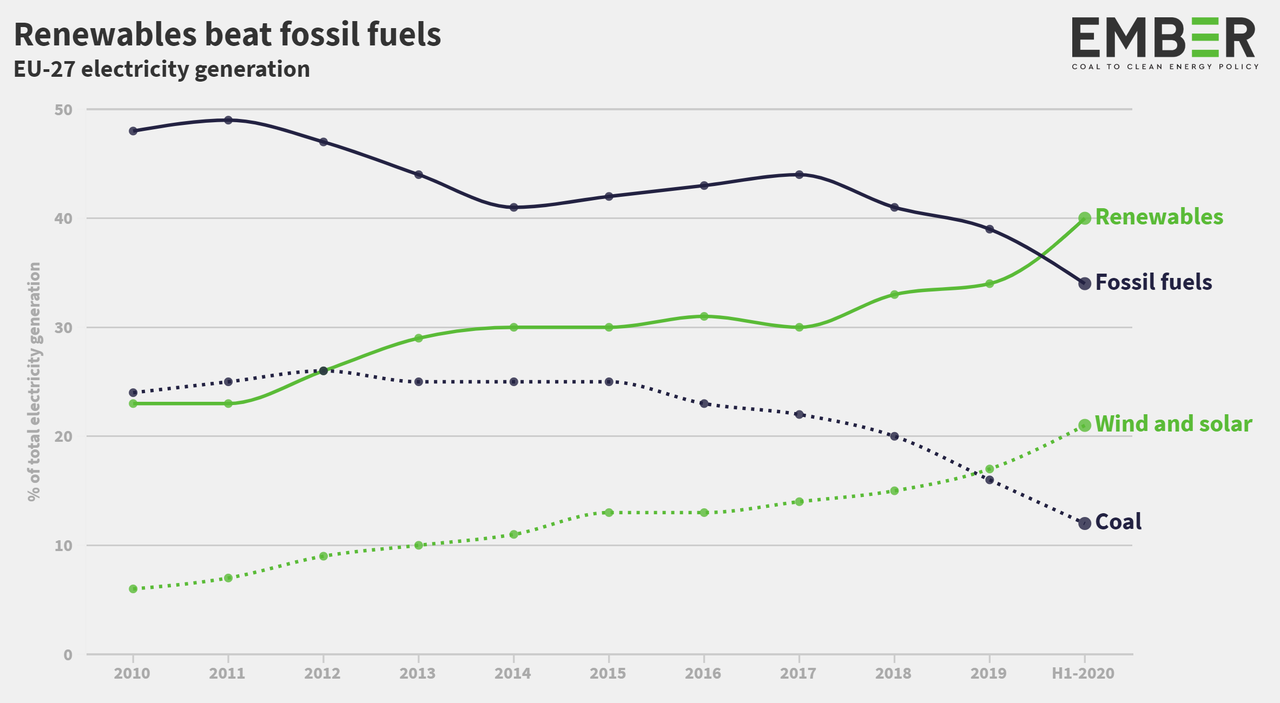1280x703 pixels.
Task: Select the Coal H1-2020 end marker
Action: 1085,523
